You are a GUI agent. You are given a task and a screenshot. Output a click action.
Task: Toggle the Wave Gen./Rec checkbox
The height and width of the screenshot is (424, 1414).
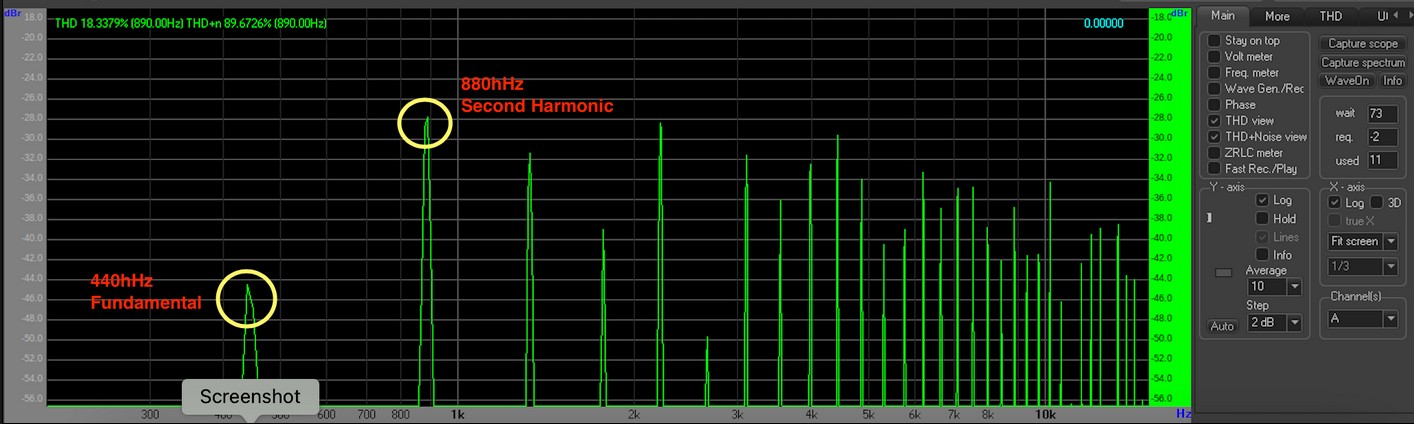1214,88
